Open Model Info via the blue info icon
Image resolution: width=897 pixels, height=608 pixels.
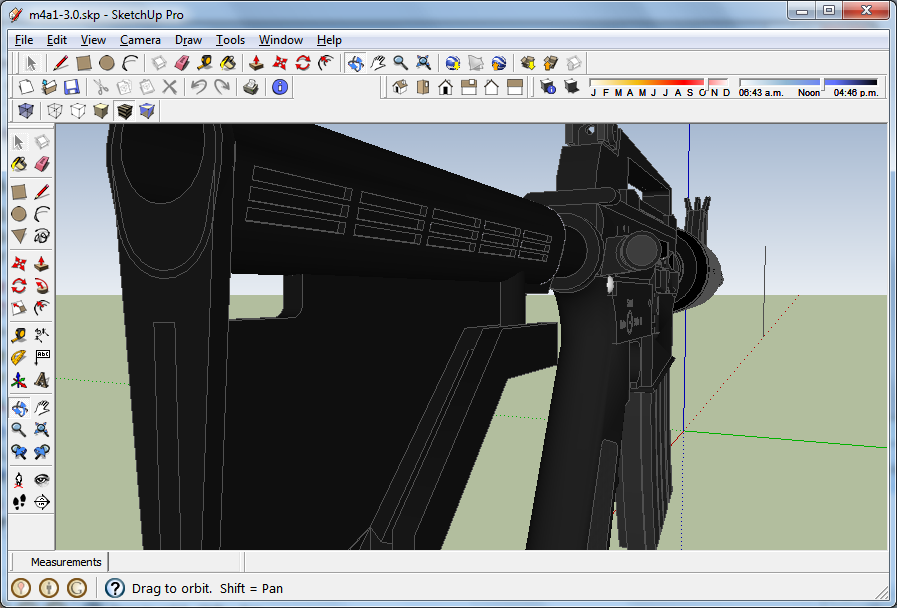[x=280, y=87]
